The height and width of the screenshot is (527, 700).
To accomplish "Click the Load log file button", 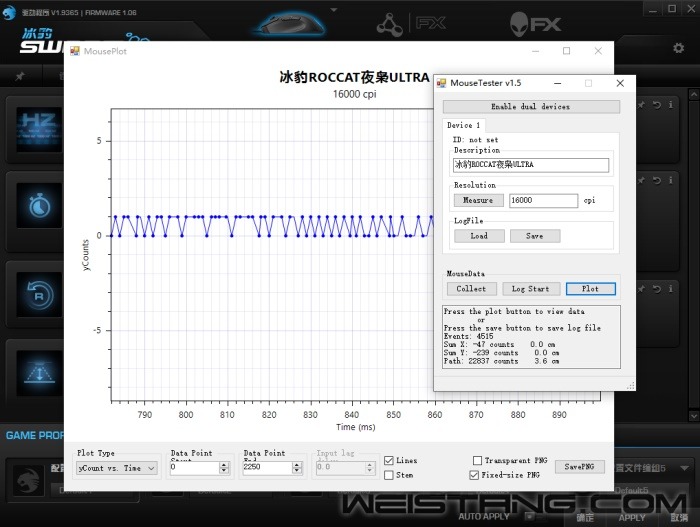I will tap(479, 236).
